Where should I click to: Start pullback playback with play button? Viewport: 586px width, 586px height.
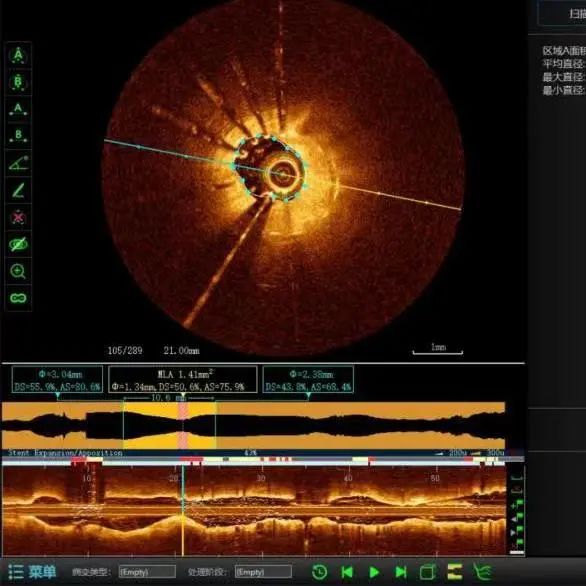click(x=374, y=572)
